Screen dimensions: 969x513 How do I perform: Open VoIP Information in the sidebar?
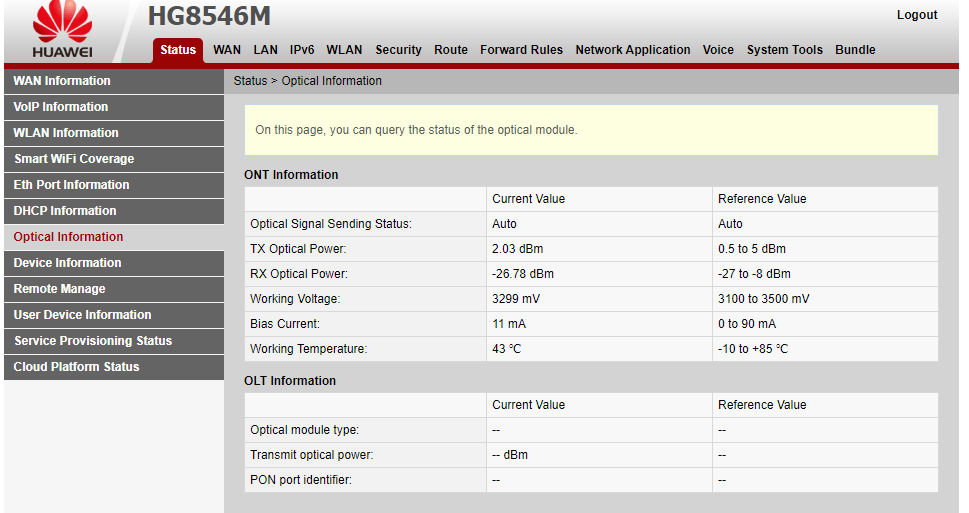click(x=114, y=107)
